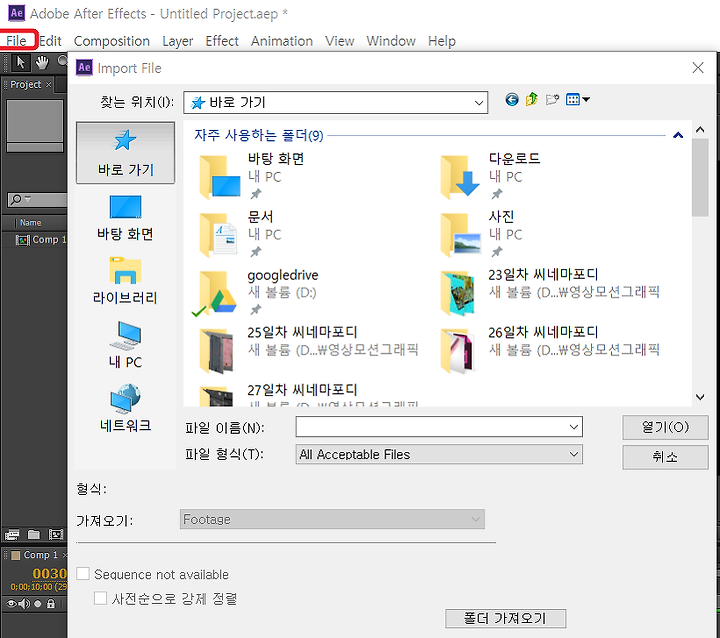720x638 pixels.
Task: Open the Layer menu
Action: (x=177, y=41)
